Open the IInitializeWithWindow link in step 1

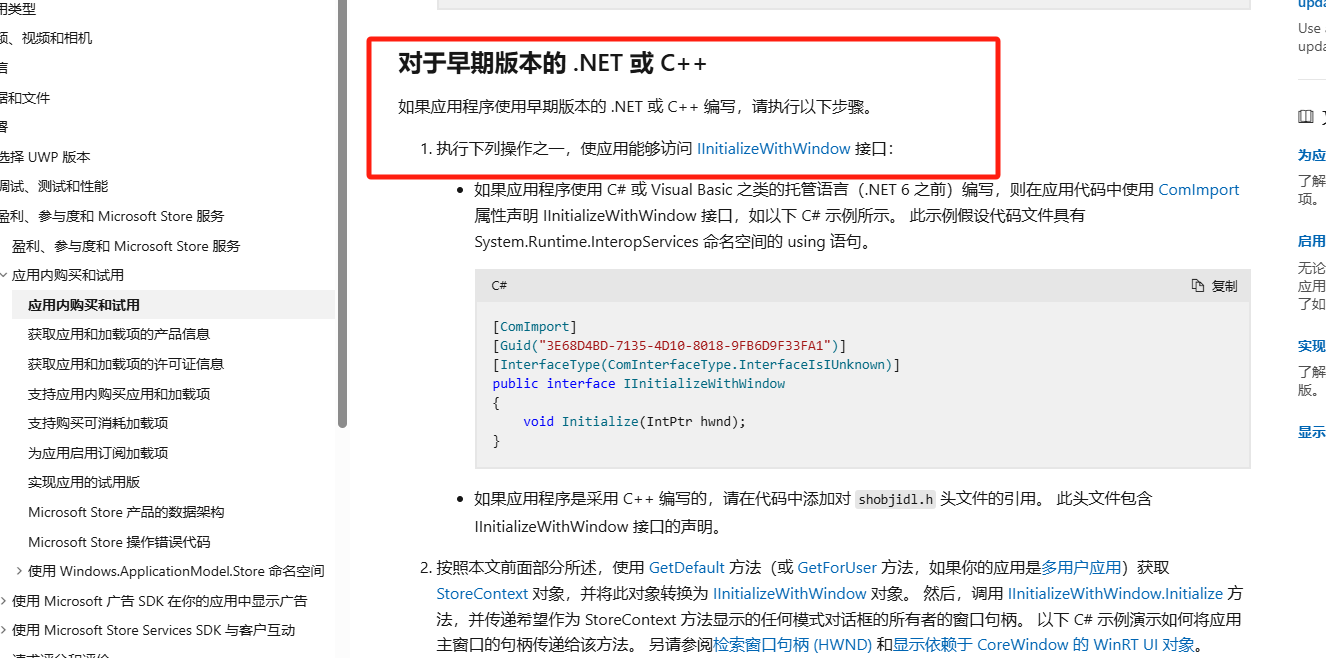[x=773, y=149]
